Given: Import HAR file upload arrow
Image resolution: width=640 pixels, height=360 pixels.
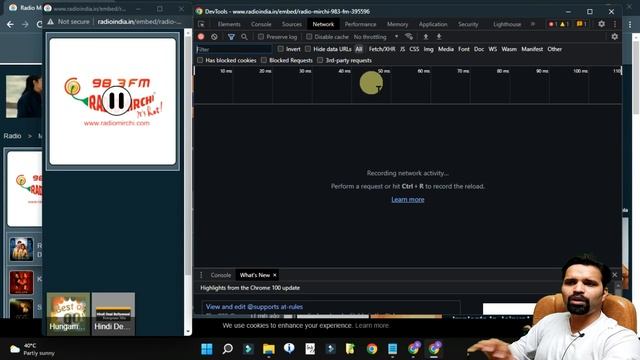Looking at the screenshot, I should [426, 37].
